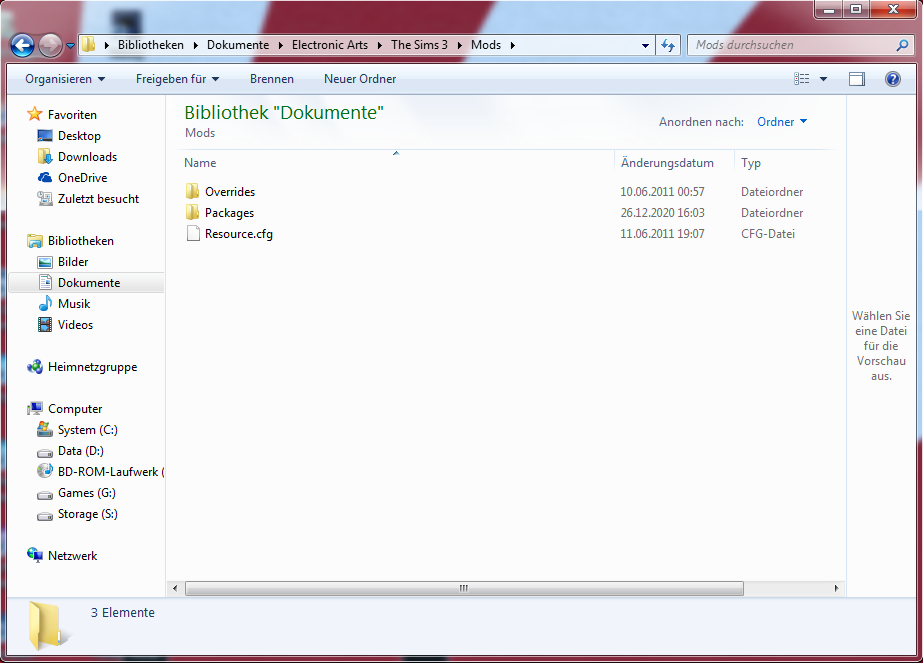Open Heimnetzgruppe in the sidebar
923x663 pixels.
tap(92, 367)
